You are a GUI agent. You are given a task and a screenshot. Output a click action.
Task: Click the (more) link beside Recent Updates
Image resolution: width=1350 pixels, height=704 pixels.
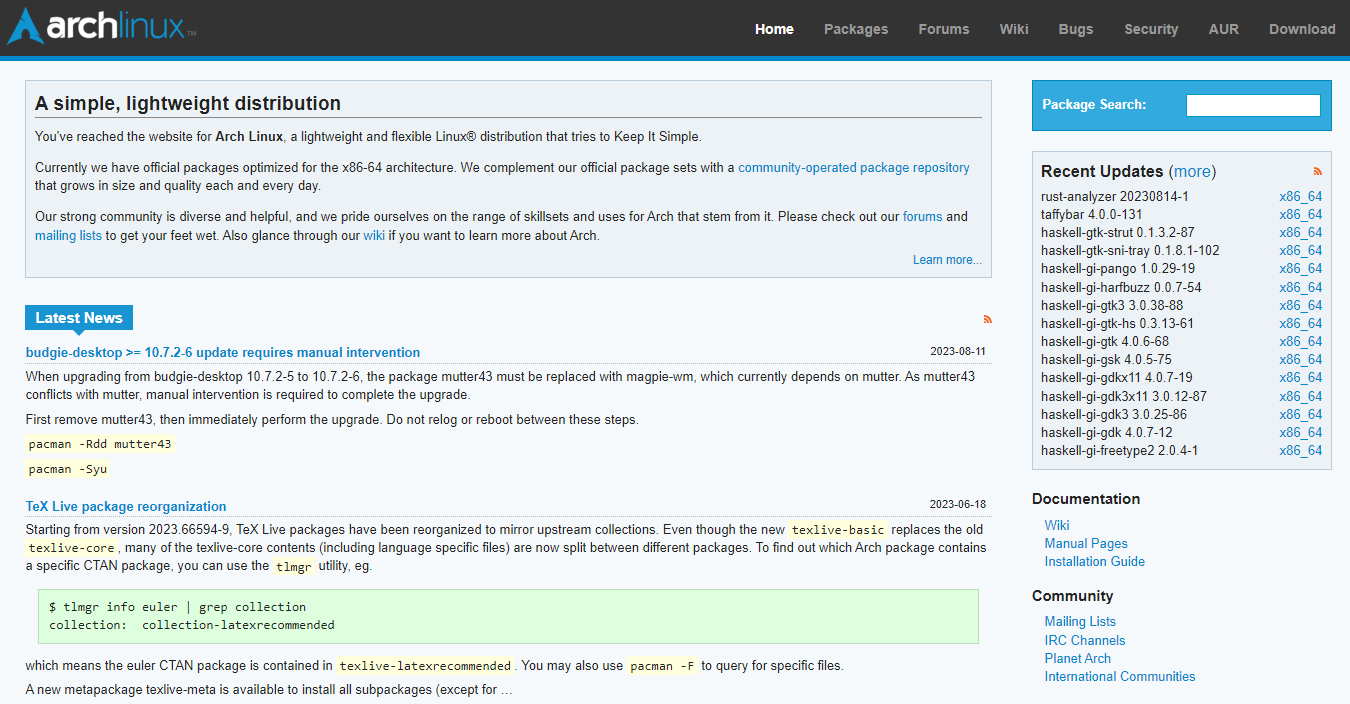click(x=1192, y=172)
